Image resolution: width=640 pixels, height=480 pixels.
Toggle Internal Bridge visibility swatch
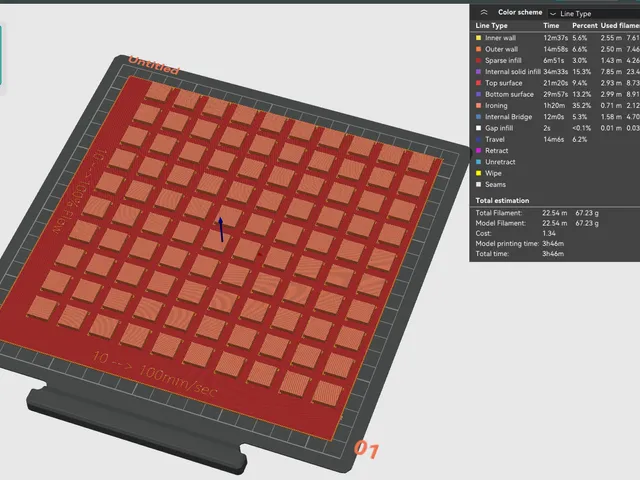[x=478, y=117]
